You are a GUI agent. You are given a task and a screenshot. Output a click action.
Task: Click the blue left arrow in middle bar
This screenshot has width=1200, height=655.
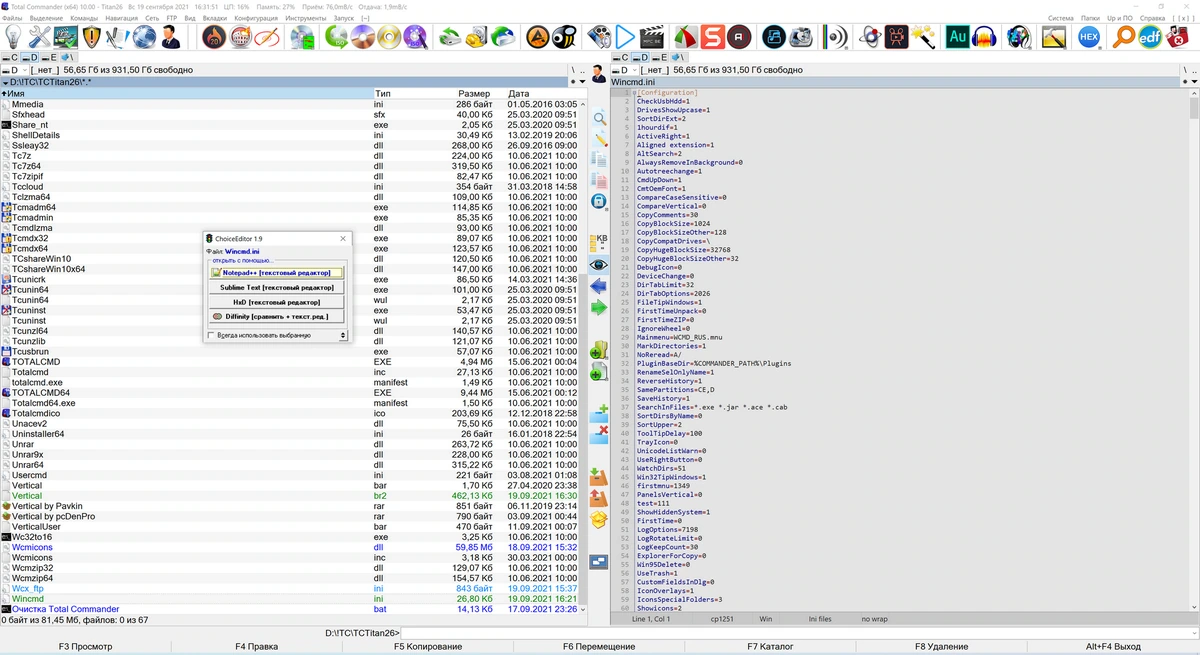coord(599,286)
